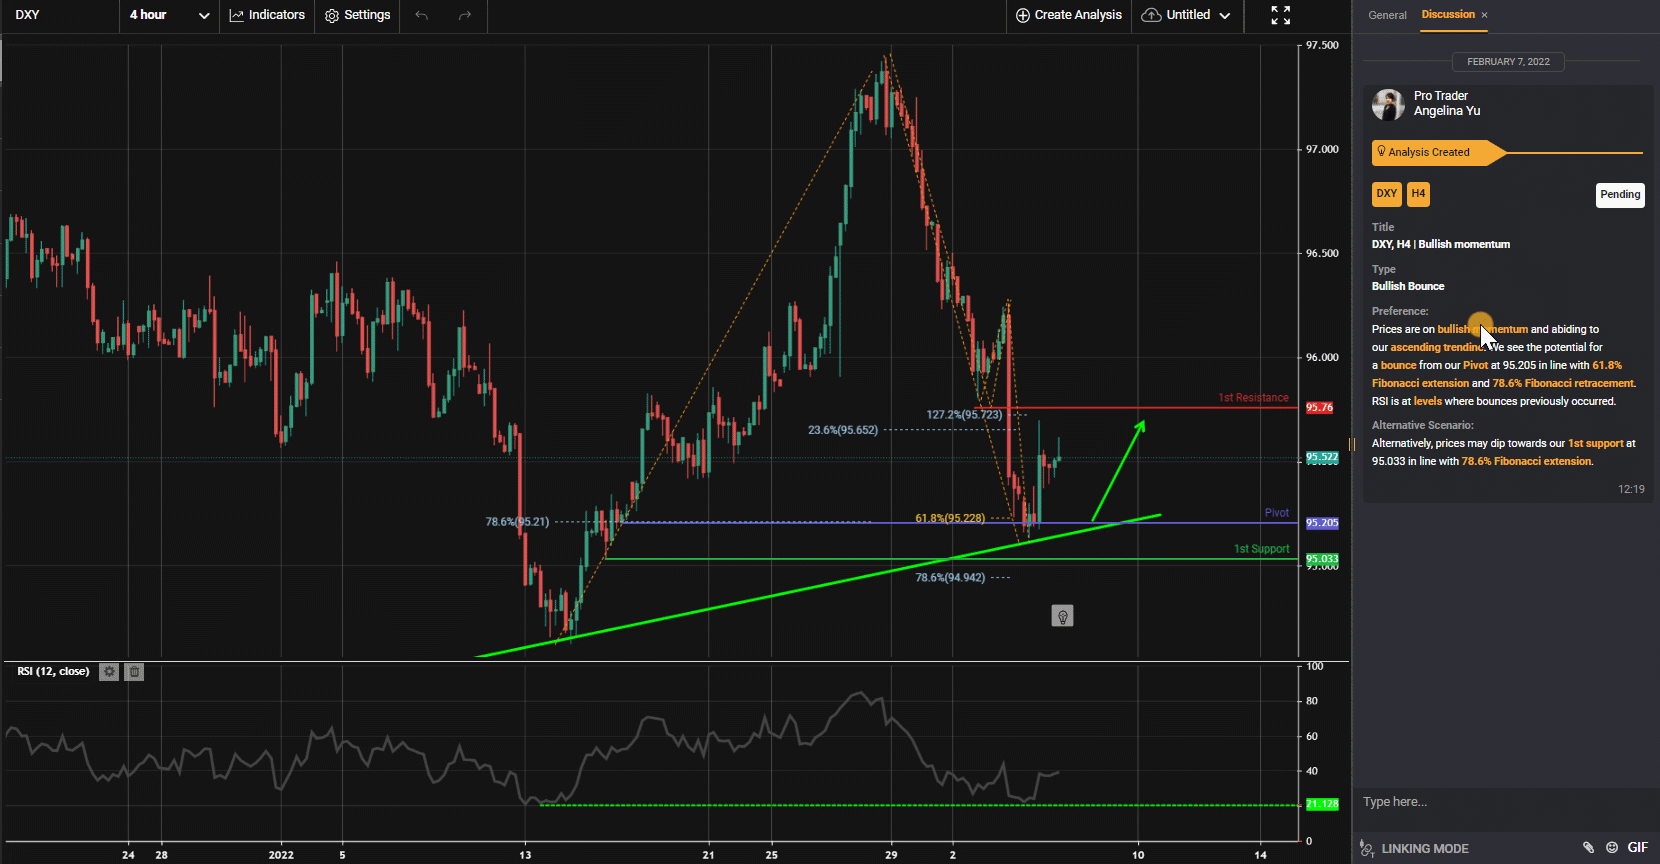Click the 23.6%(95.652) Fibonacci label

coord(843,430)
